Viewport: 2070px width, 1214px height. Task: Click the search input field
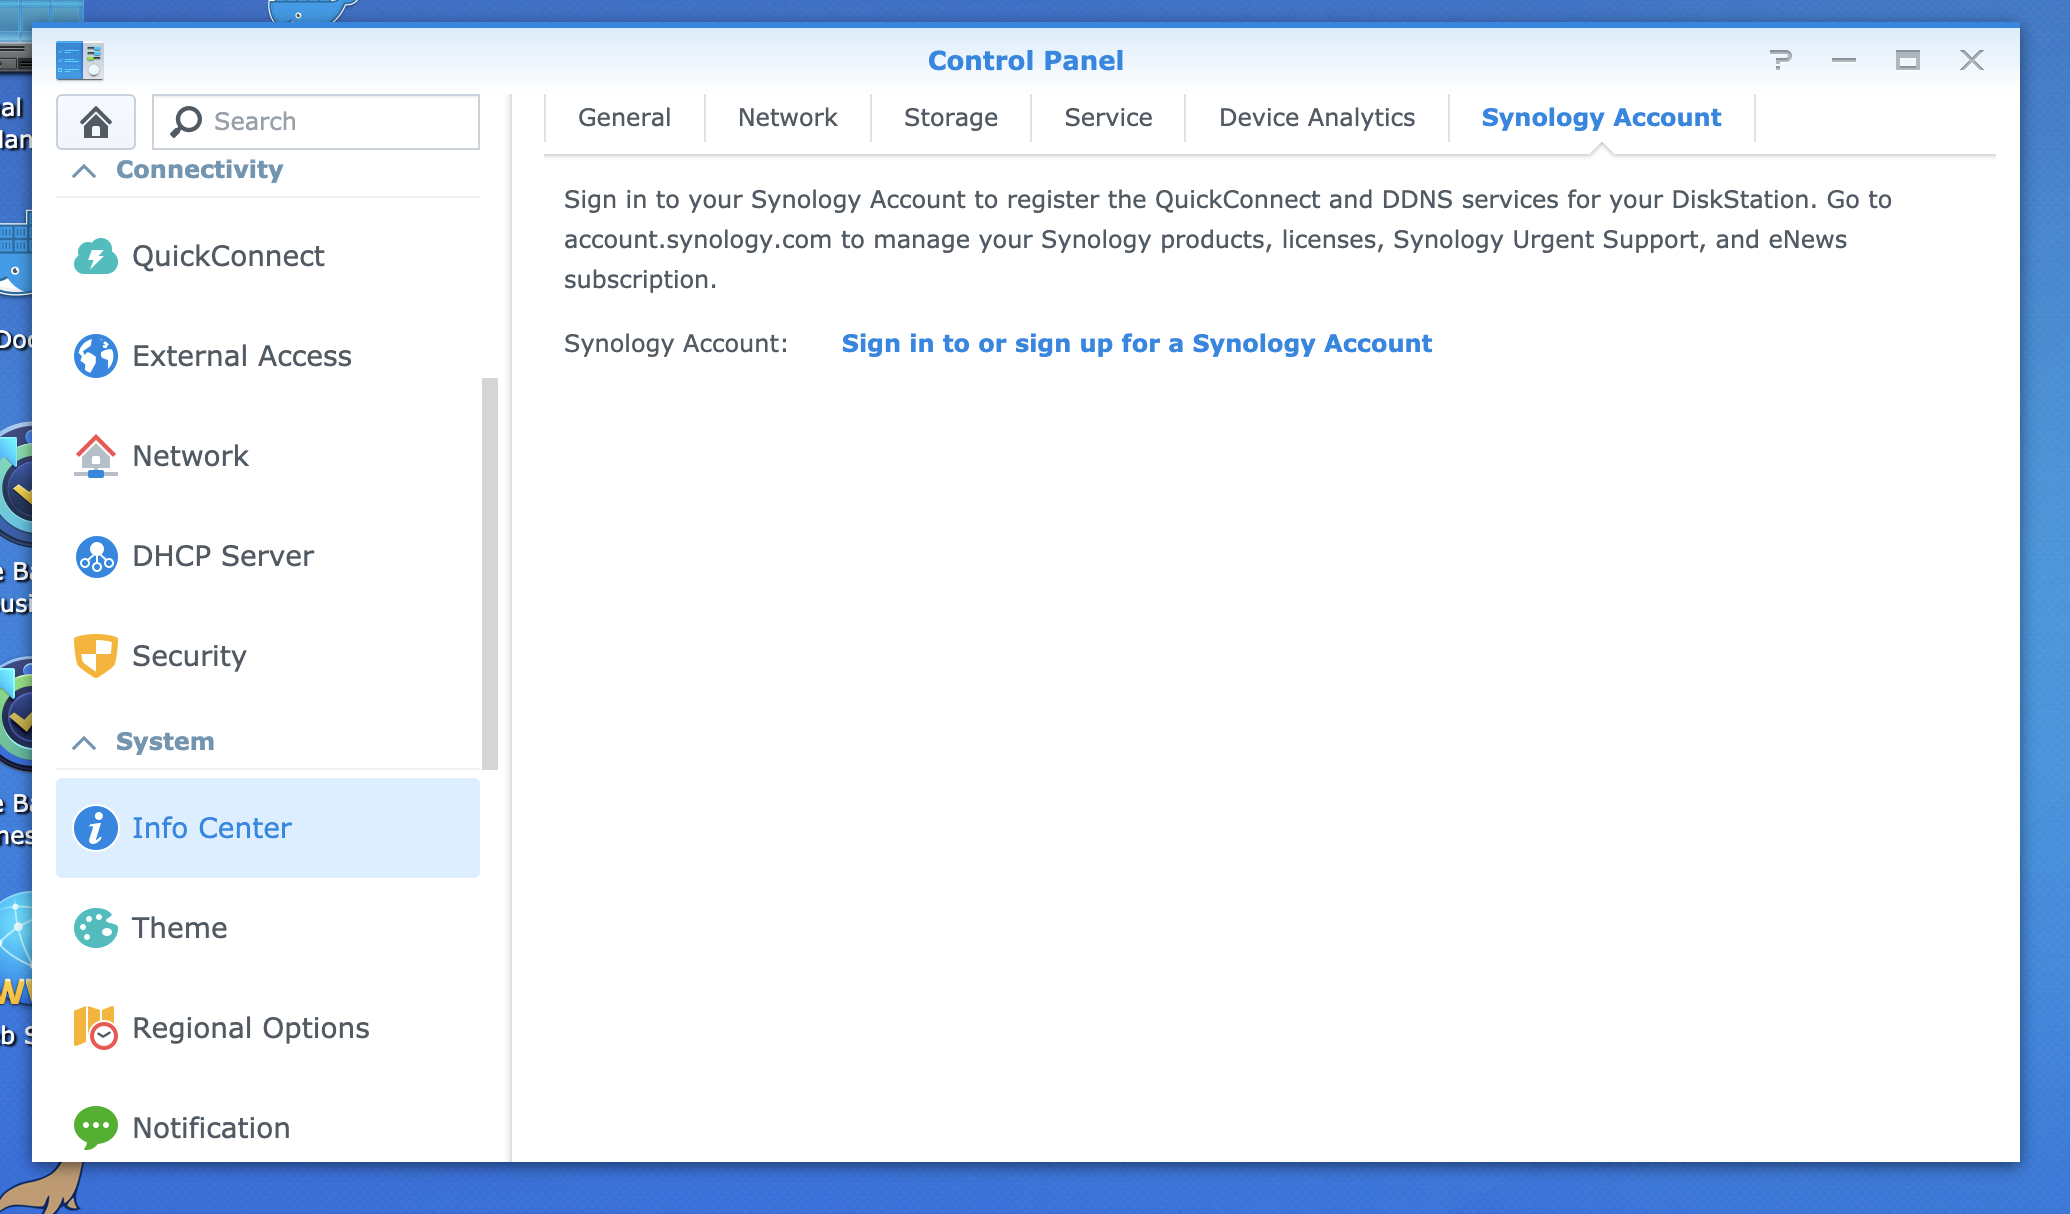click(x=316, y=121)
